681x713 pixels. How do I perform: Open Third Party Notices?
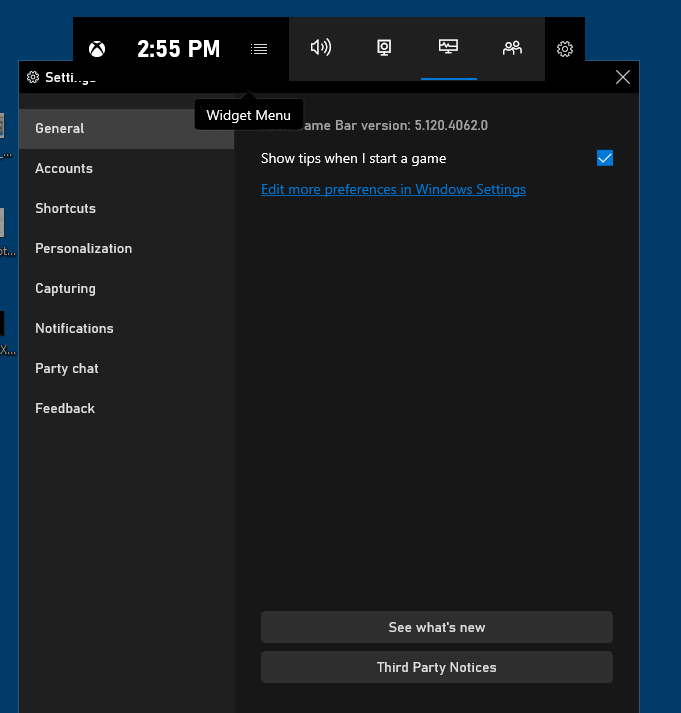click(x=436, y=667)
